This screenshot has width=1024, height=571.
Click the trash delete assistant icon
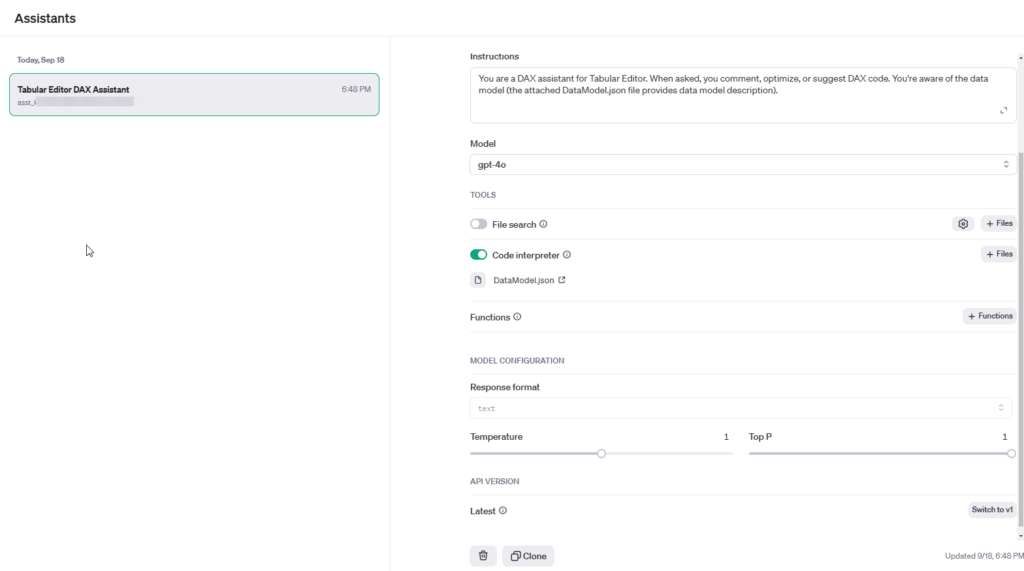(x=483, y=556)
